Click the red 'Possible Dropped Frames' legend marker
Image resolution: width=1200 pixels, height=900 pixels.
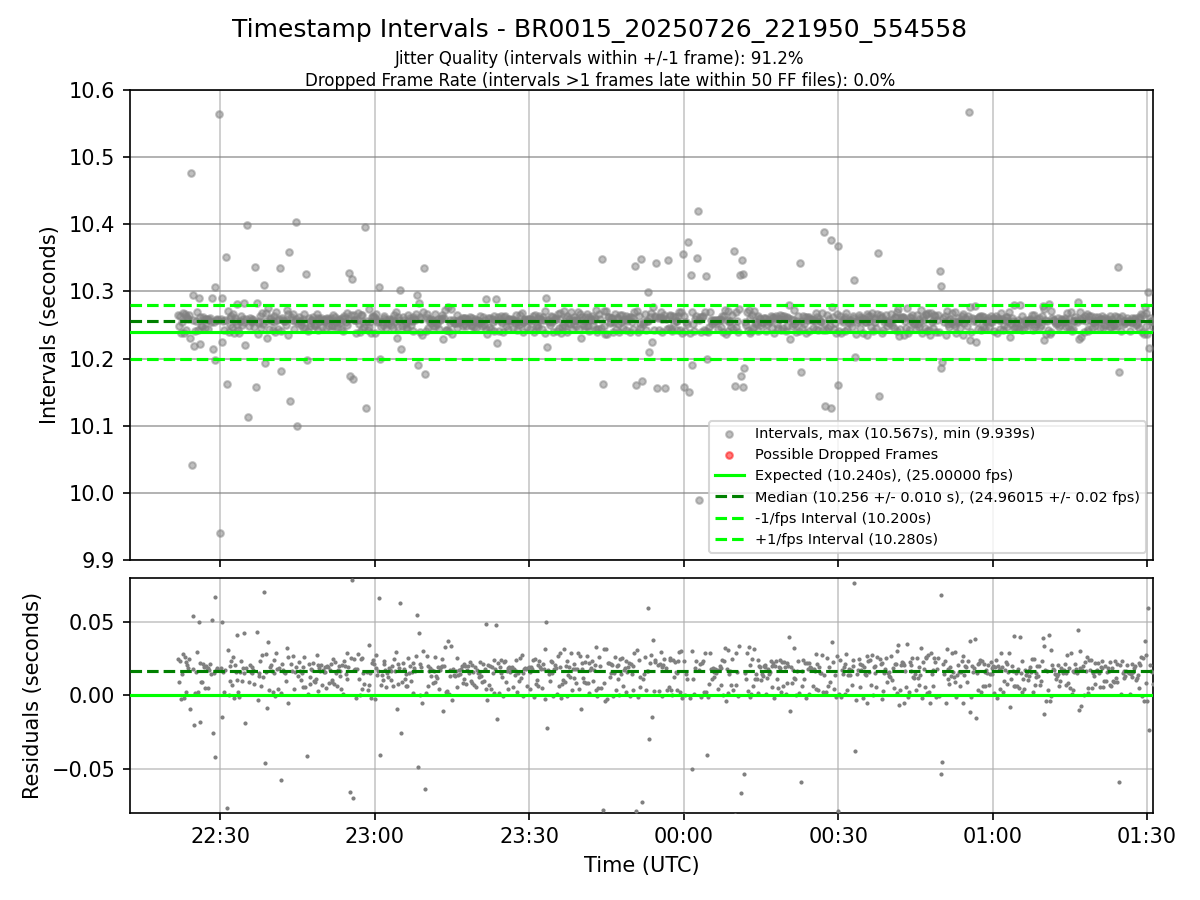point(729,454)
